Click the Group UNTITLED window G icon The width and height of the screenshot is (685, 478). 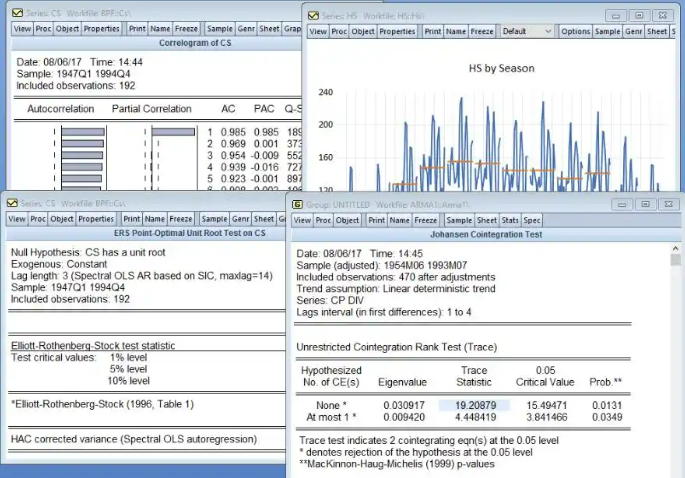tap(297, 204)
